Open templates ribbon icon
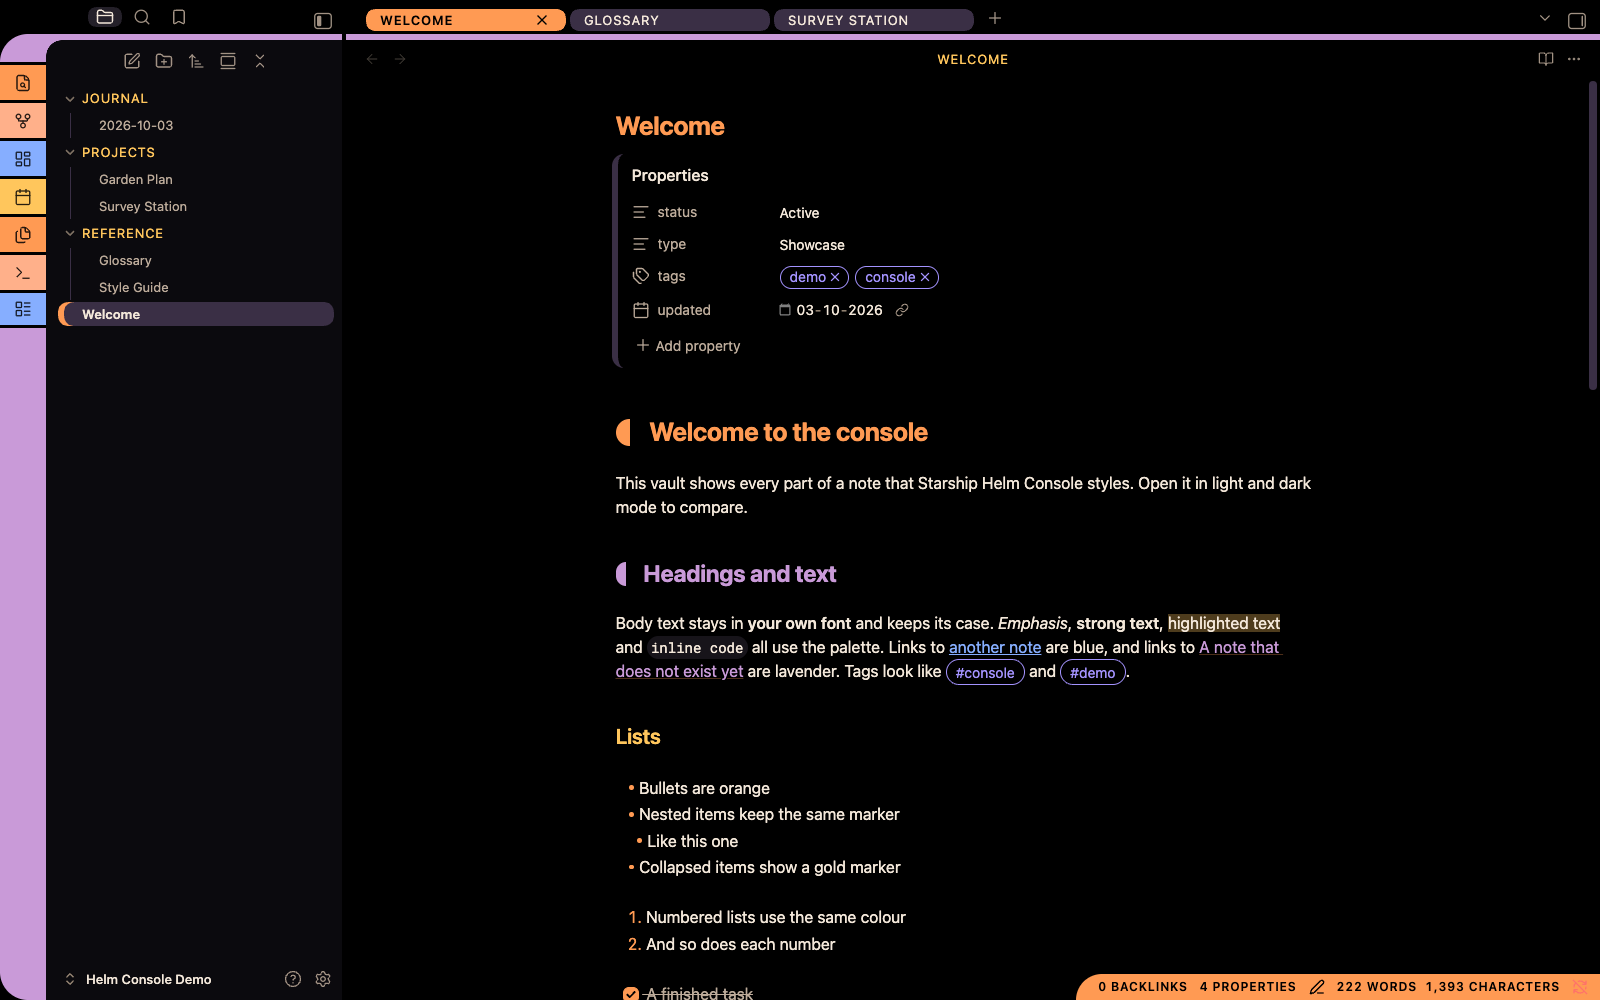Viewport: 1600px width, 1000px height. (x=23, y=235)
